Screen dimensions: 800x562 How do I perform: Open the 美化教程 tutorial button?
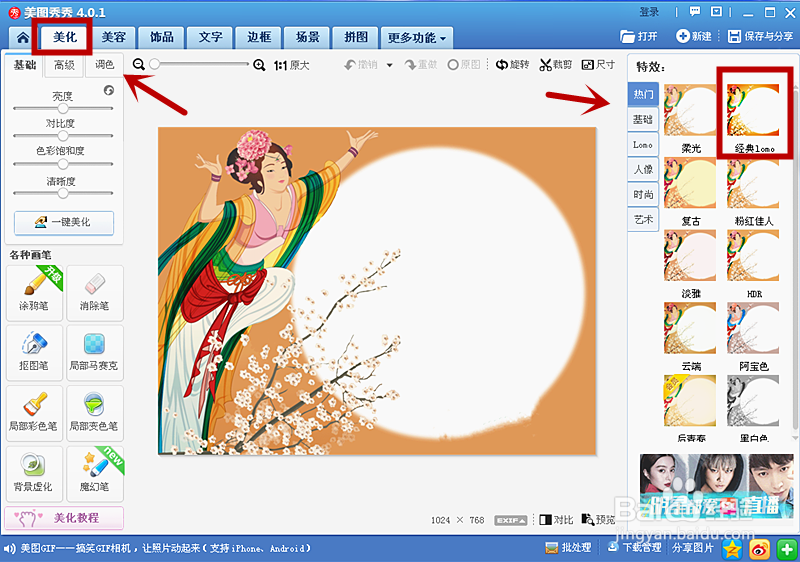click(64, 518)
